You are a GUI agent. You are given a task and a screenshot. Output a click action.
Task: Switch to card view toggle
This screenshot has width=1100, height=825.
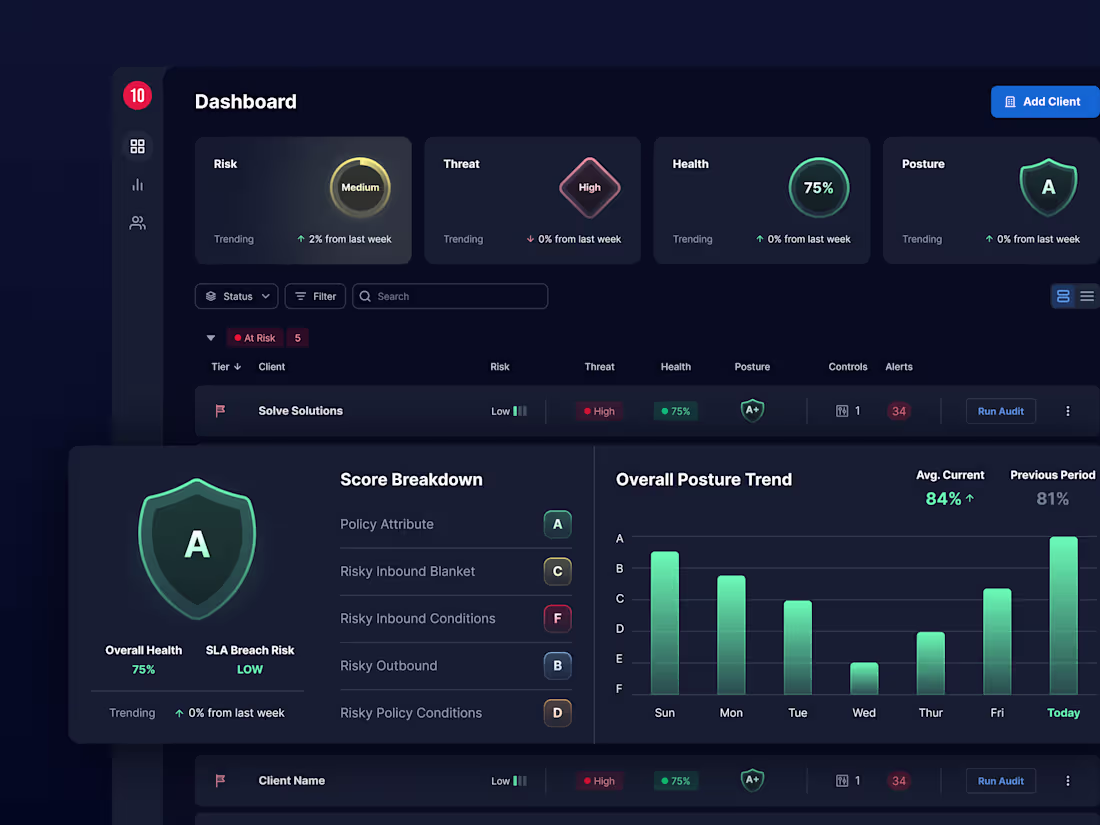click(1063, 296)
